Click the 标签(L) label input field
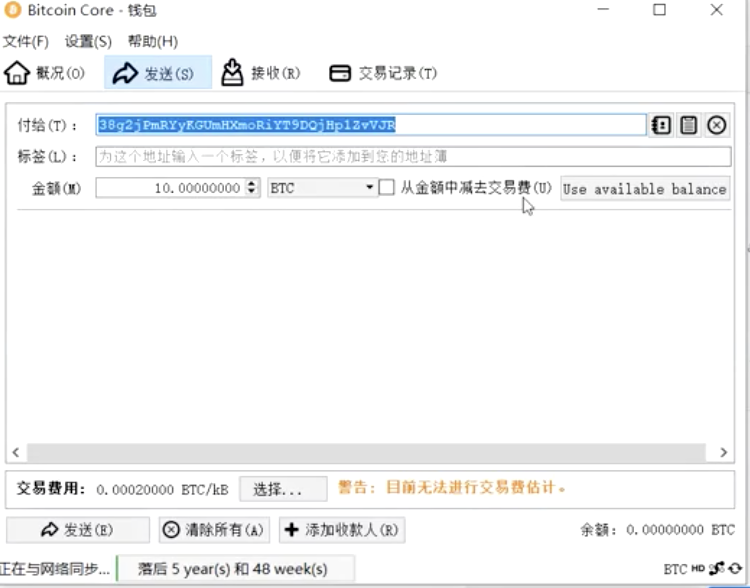 pos(413,156)
